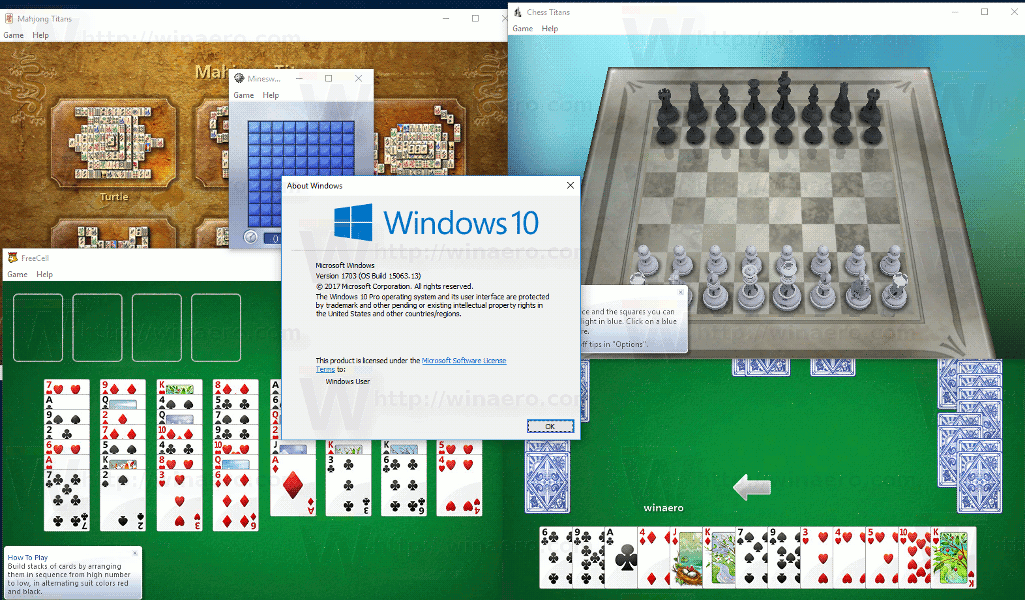Click the Minesweeper mine icon in title bar
Screen dimensions: 1025x600
pos(239,78)
